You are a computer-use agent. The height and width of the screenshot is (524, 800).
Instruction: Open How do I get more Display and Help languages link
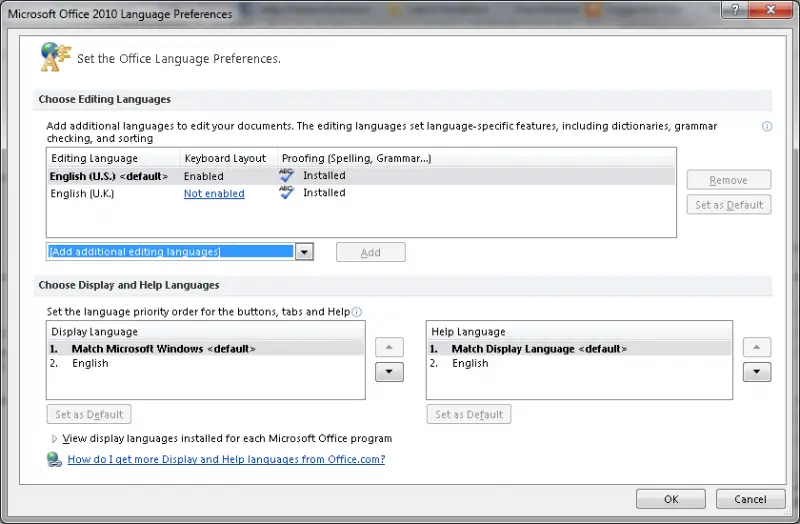[x=227, y=459]
